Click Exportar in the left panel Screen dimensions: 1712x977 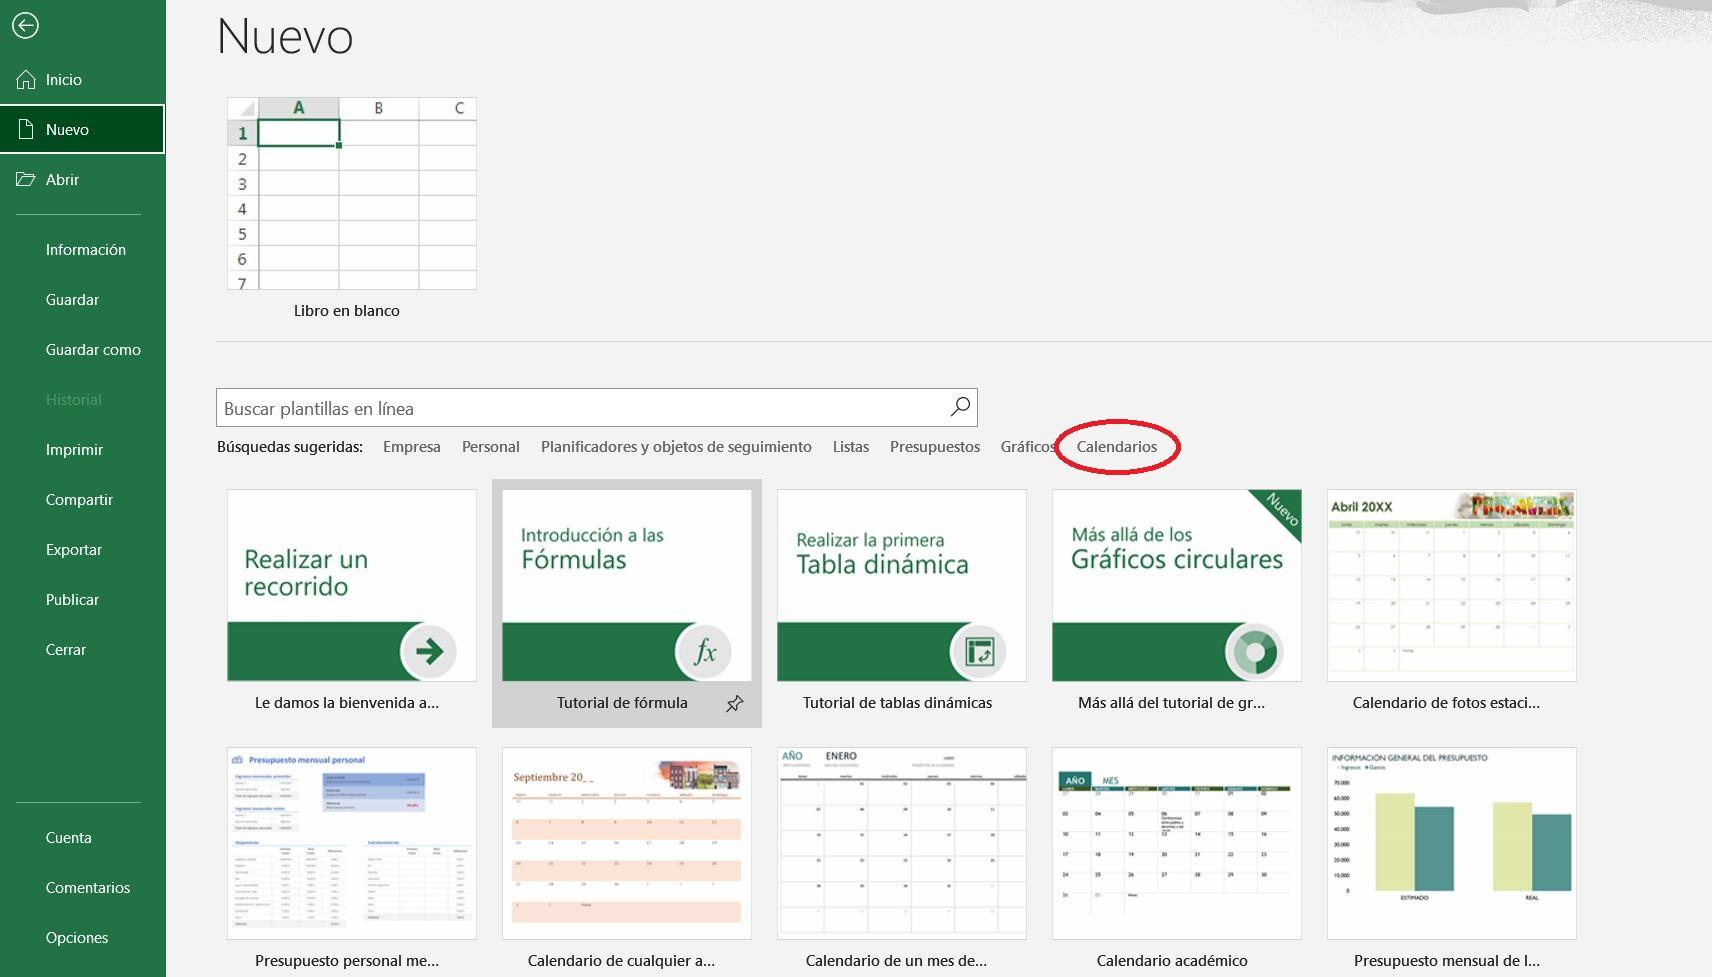tap(73, 550)
